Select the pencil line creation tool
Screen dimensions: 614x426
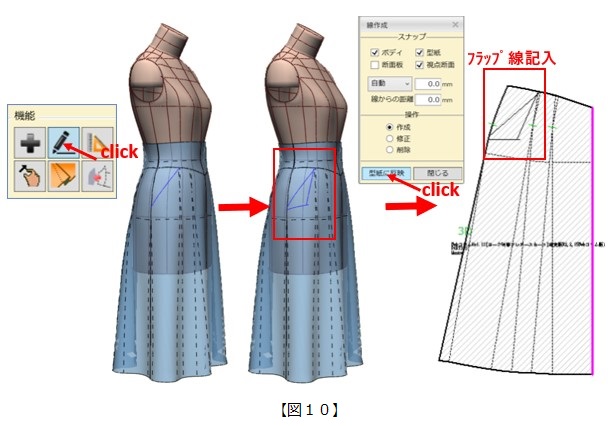pyautogui.click(x=65, y=141)
